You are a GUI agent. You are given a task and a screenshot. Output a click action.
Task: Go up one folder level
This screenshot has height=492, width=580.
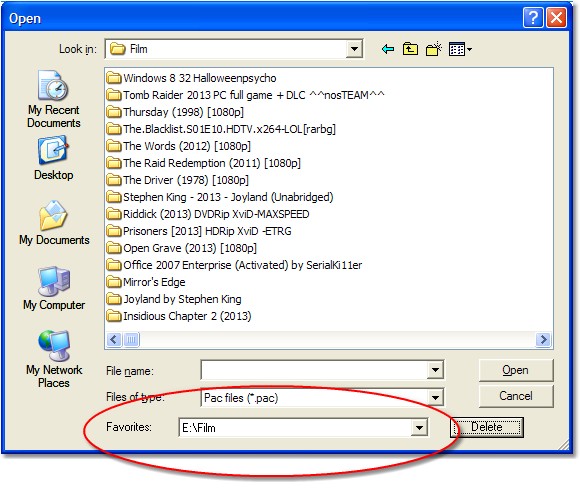(x=411, y=49)
